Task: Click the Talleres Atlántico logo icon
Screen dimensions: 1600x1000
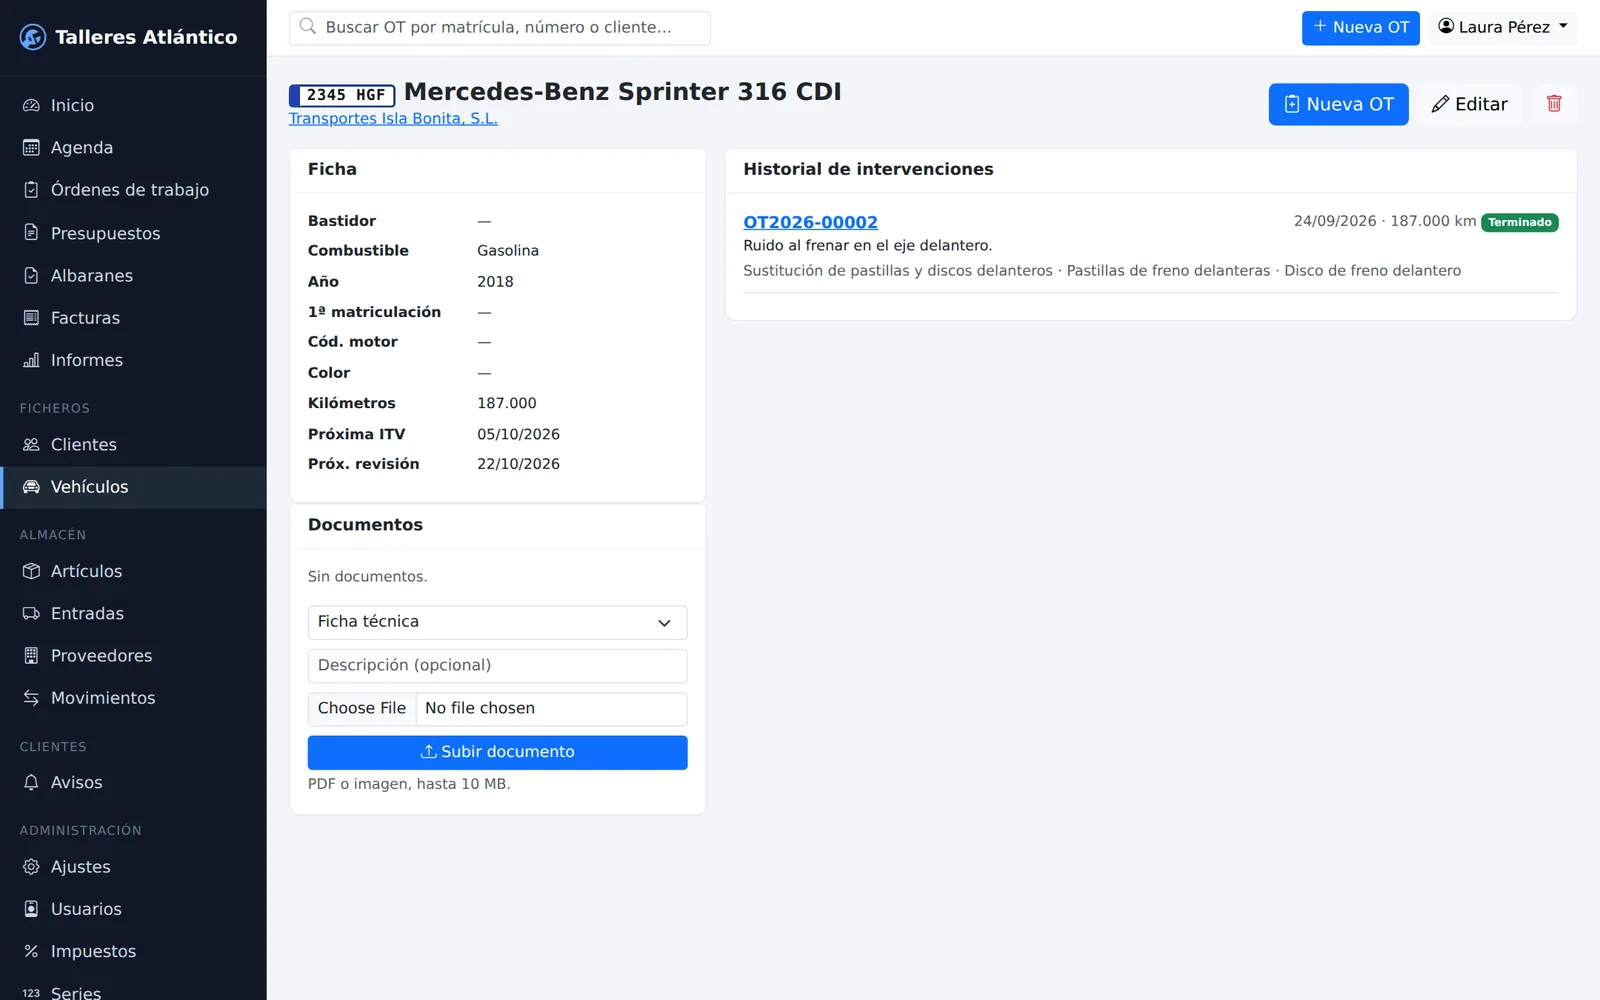Action: pos(33,37)
